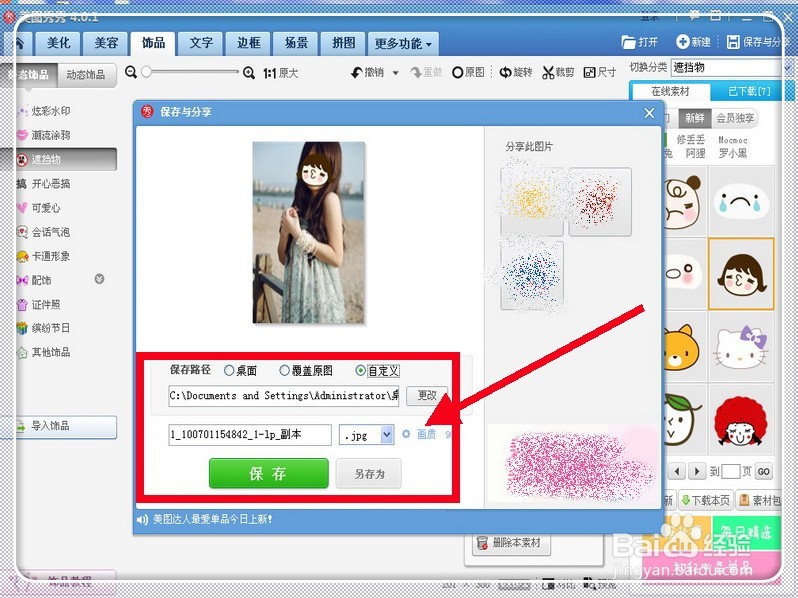Click the 更改 path button
This screenshot has width=798, height=598.
(427, 396)
